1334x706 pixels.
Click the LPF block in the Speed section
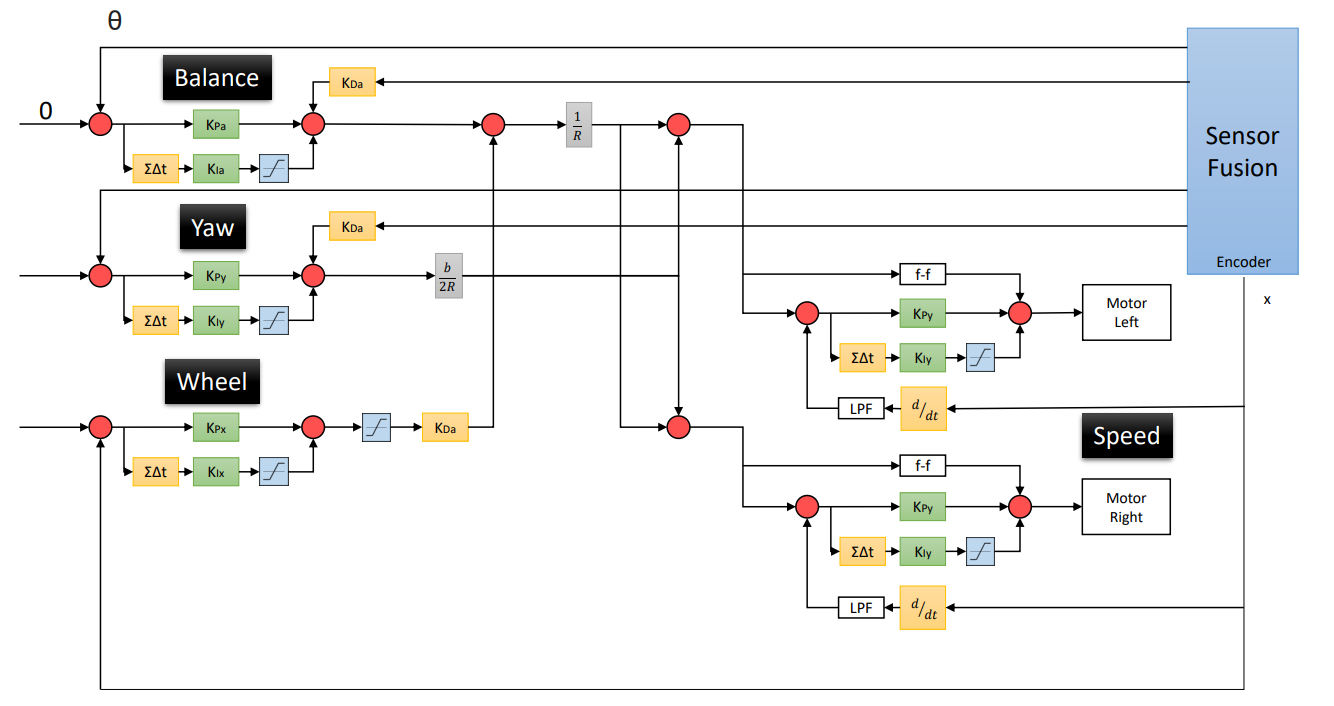[x=862, y=607]
